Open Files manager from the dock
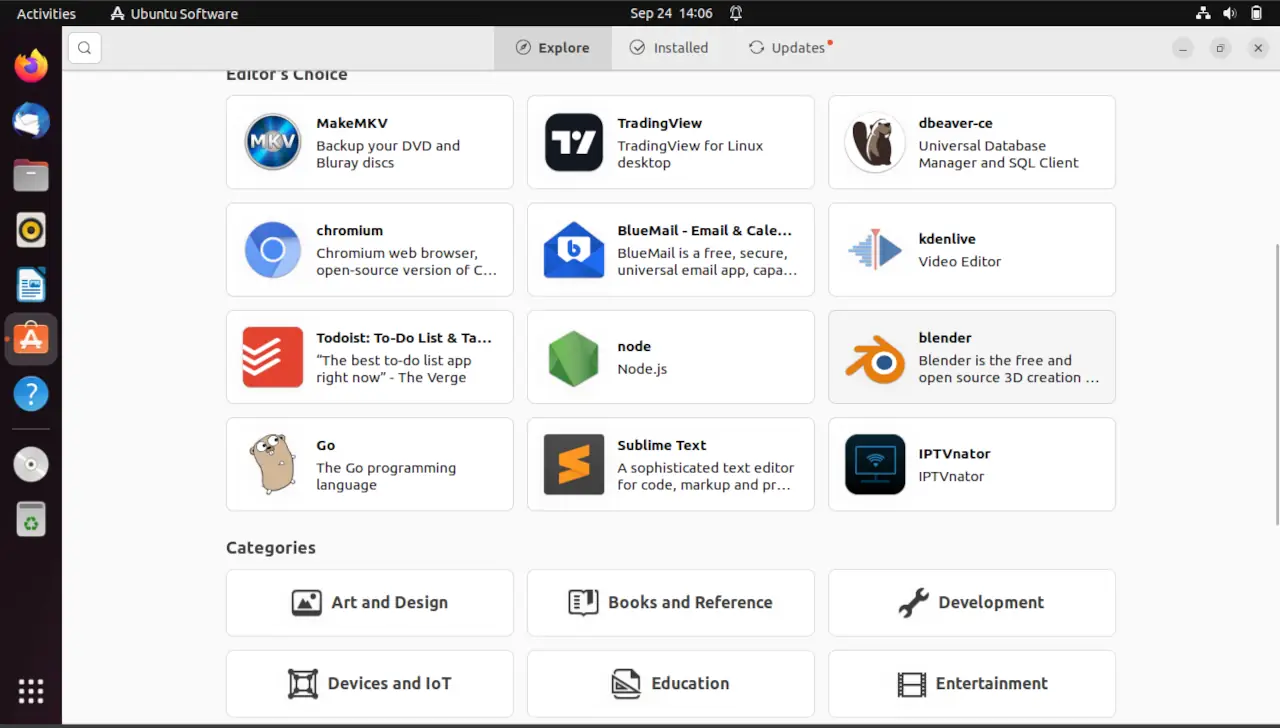 [x=31, y=176]
